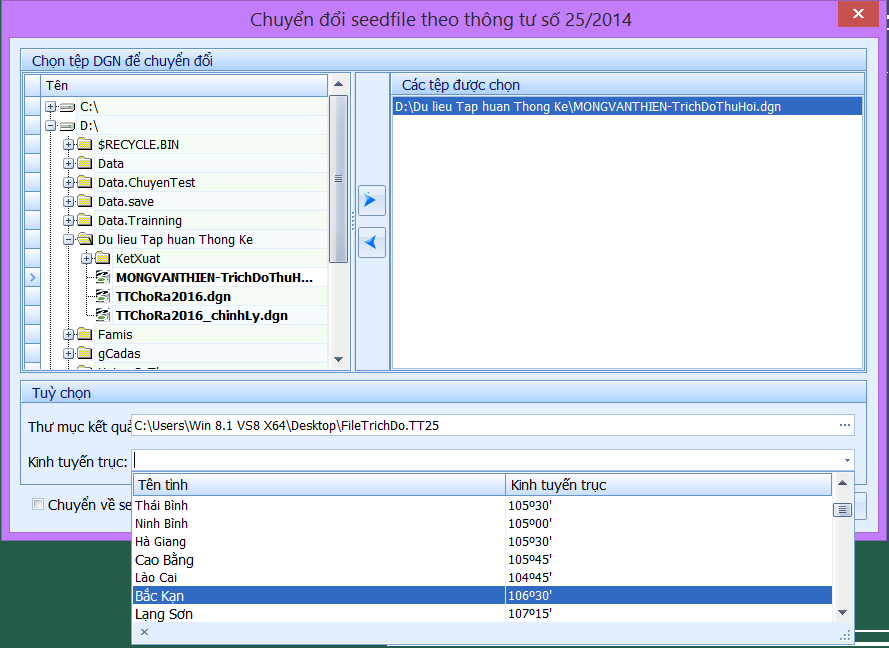This screenshot has height=648, width=889.
Task: Select the MONGVANTHIEN-TrichDoThuHoi.dgn entry in selected files
Action: [587, 106]
